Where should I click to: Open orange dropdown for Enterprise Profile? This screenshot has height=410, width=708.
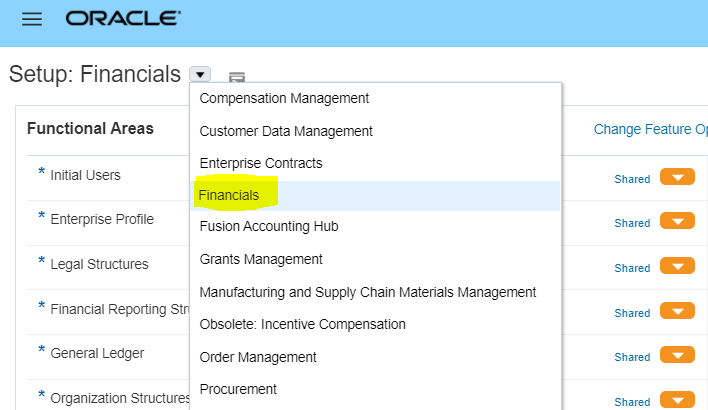coord(677,221)
